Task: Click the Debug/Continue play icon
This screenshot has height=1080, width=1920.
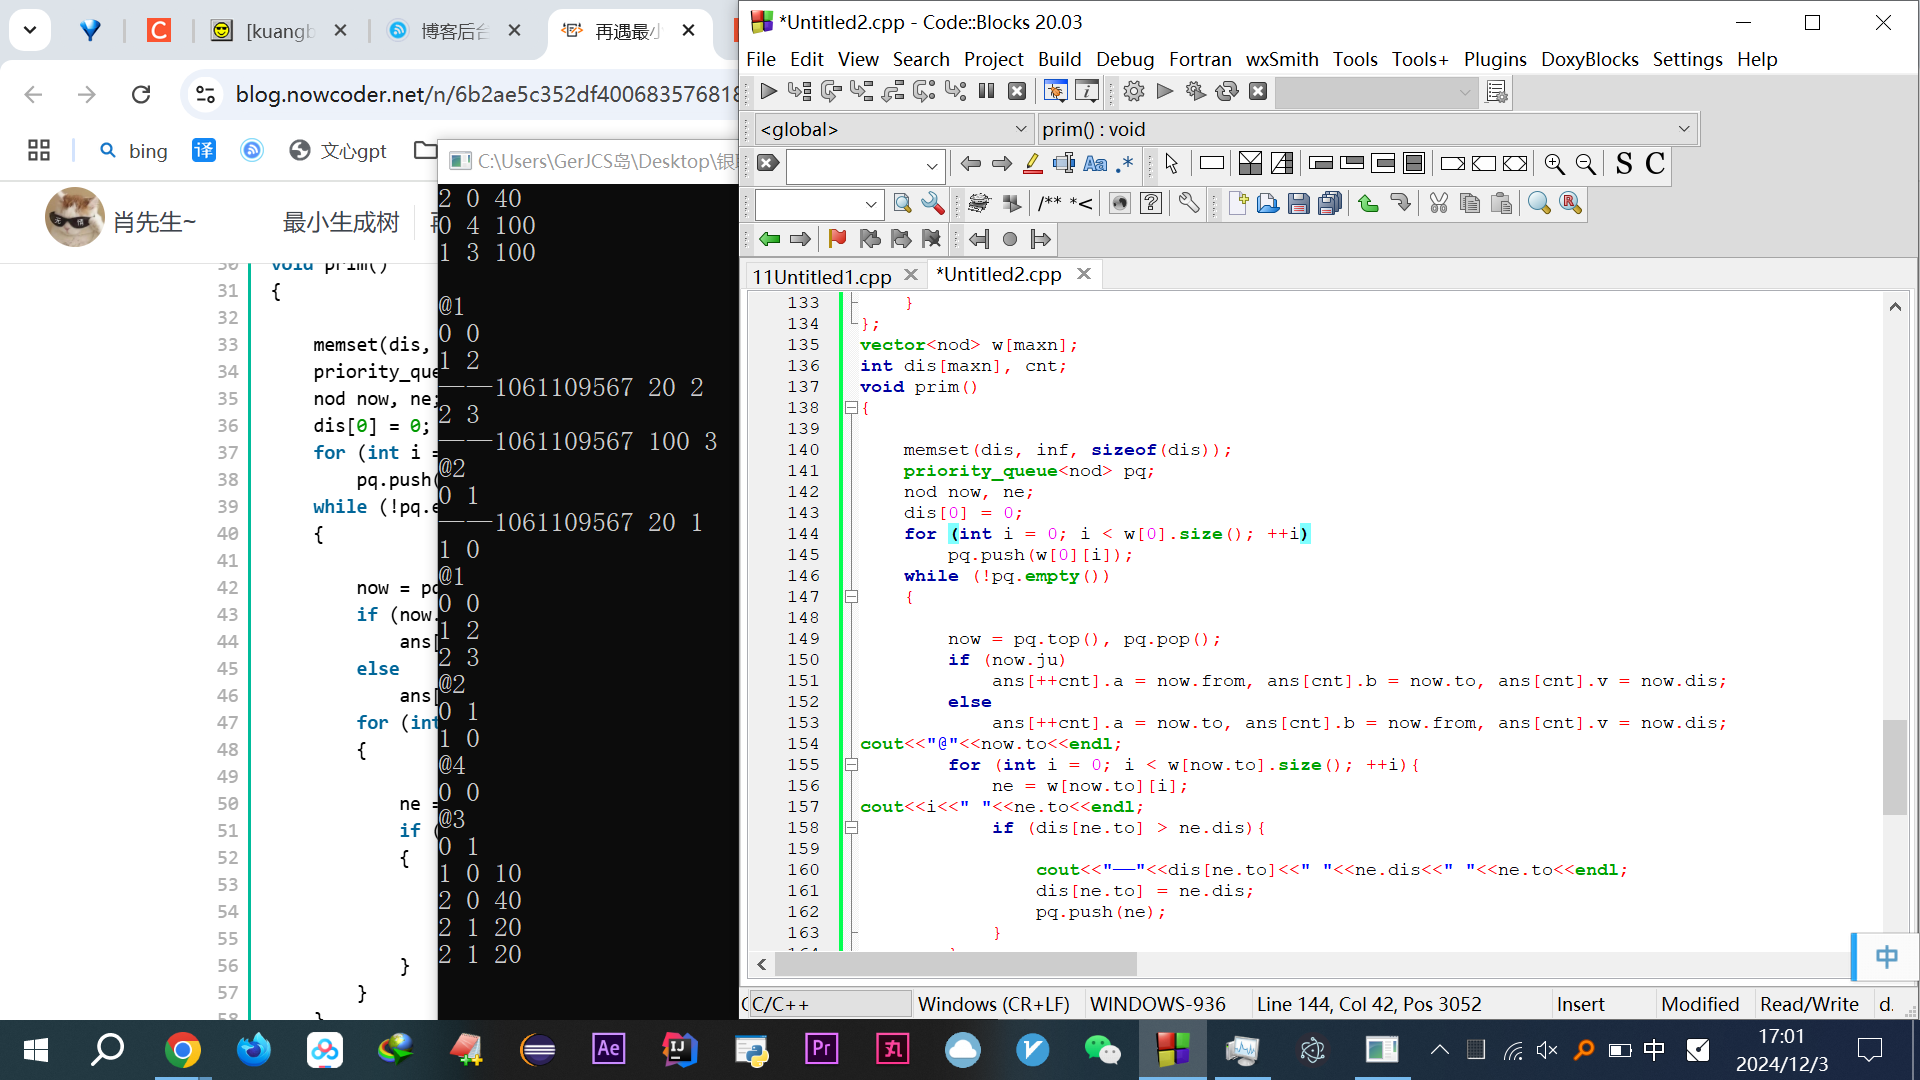Action: point(768,92)
